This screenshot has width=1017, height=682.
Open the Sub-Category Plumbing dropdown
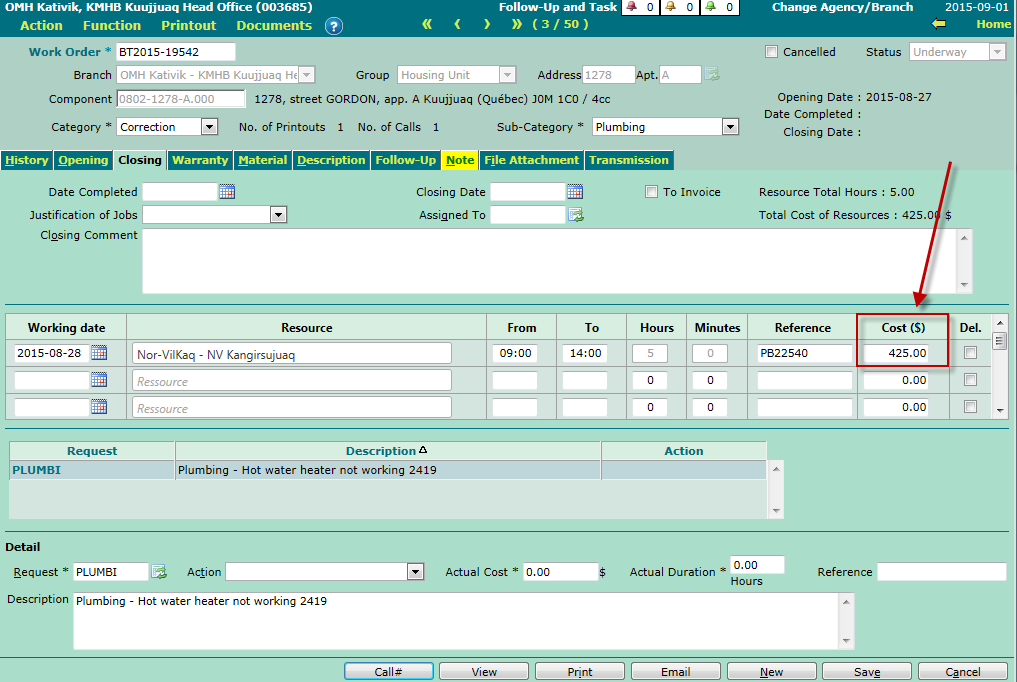click(x=730, y=127)
